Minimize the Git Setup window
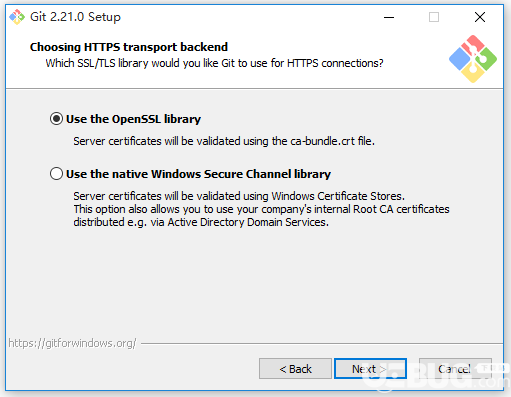Screen dimensions: 511x397 point(389,17)
